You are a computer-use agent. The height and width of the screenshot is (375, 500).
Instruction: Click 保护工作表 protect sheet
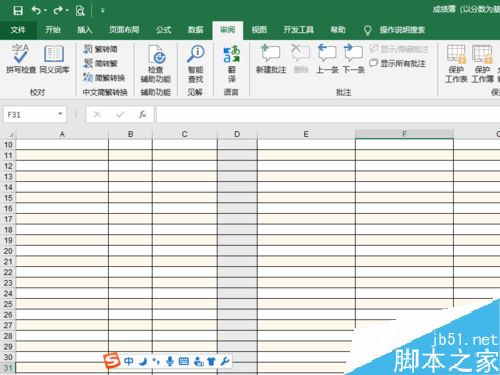(x=456, y=63)
